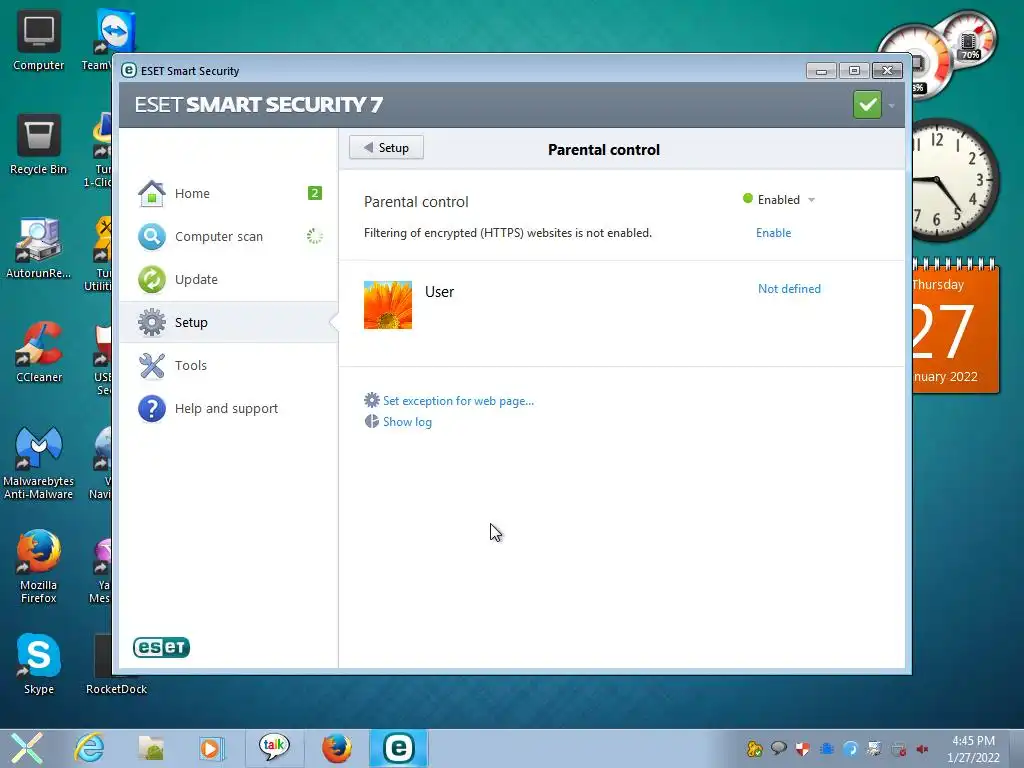Expand the arrow next to status checkmark

(891, 105)
